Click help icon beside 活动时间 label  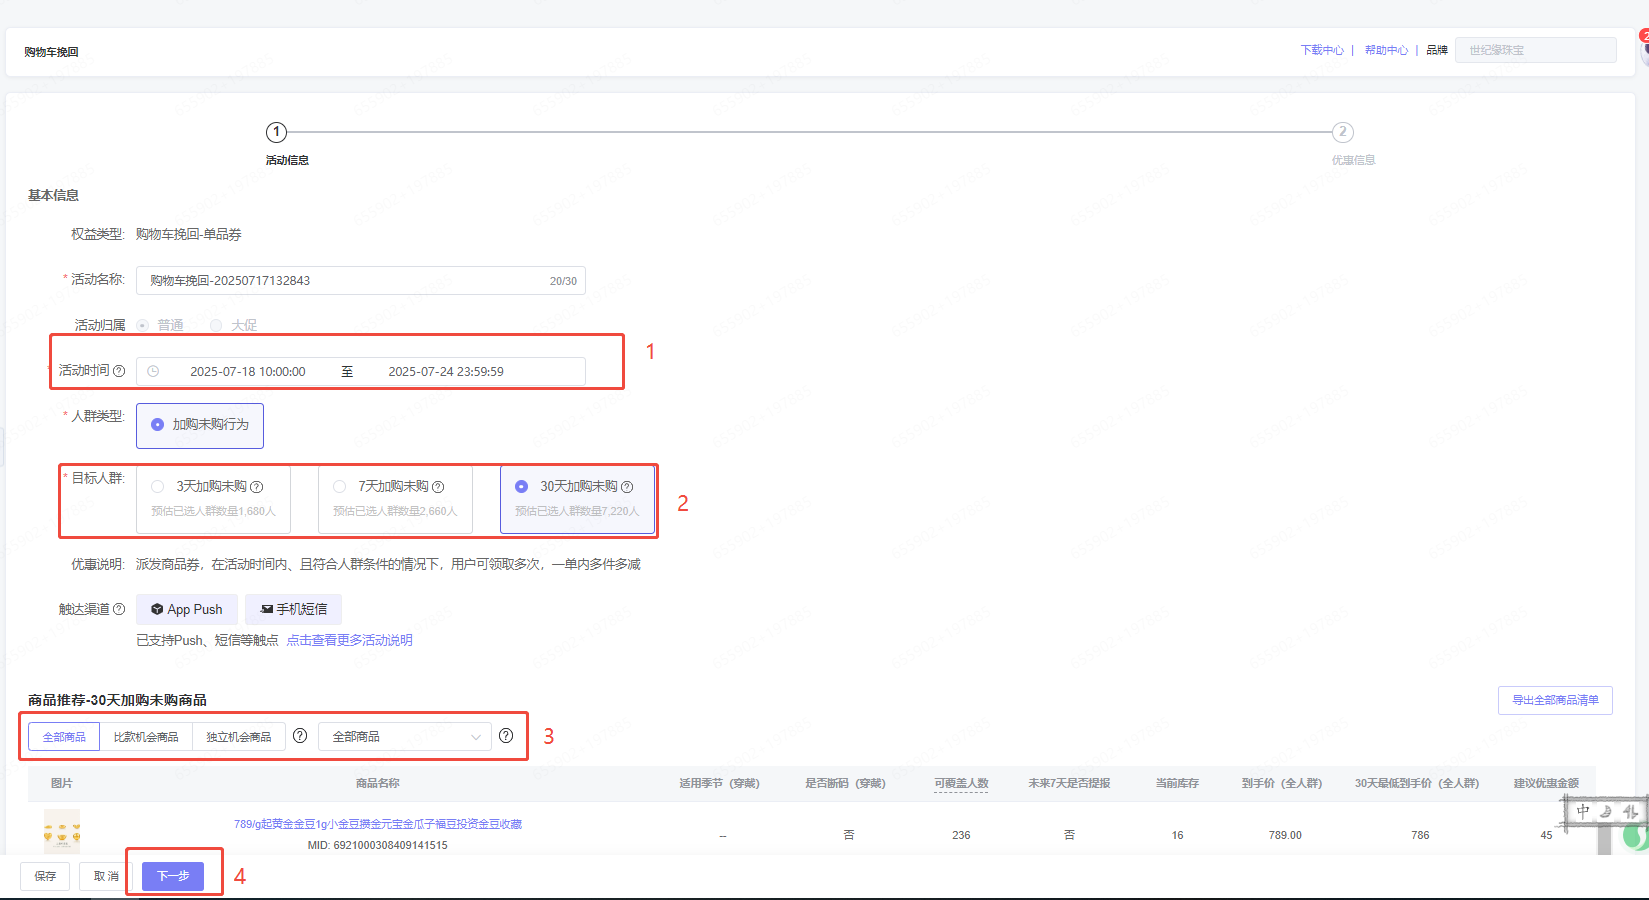coord(119,371)
